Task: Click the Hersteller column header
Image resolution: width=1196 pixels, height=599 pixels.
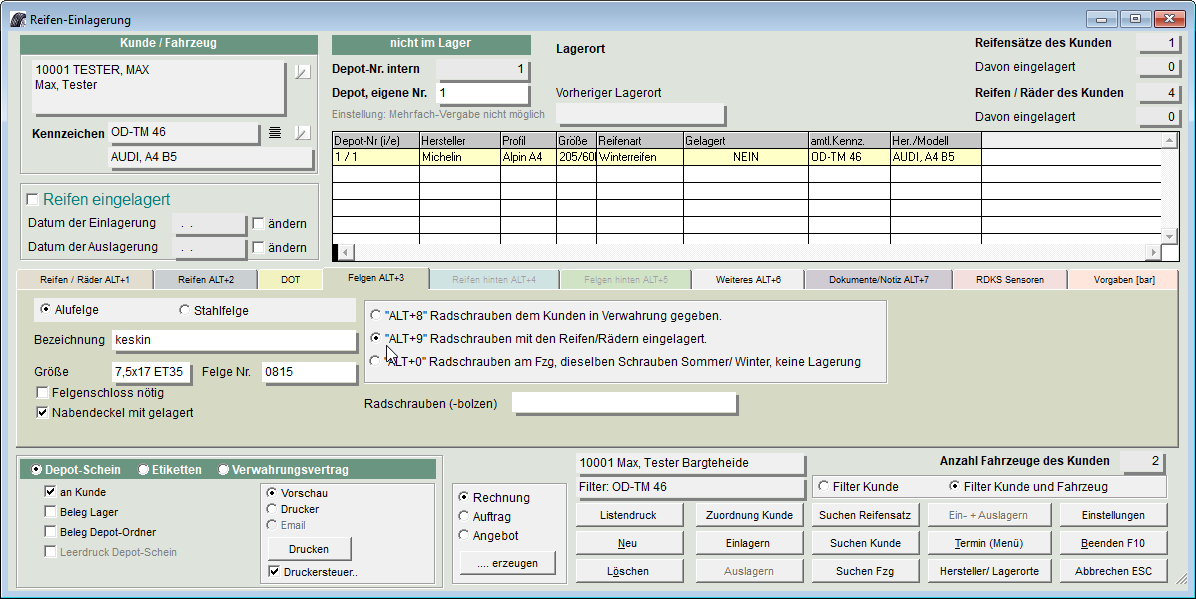Action: click(x=460, y=141)
